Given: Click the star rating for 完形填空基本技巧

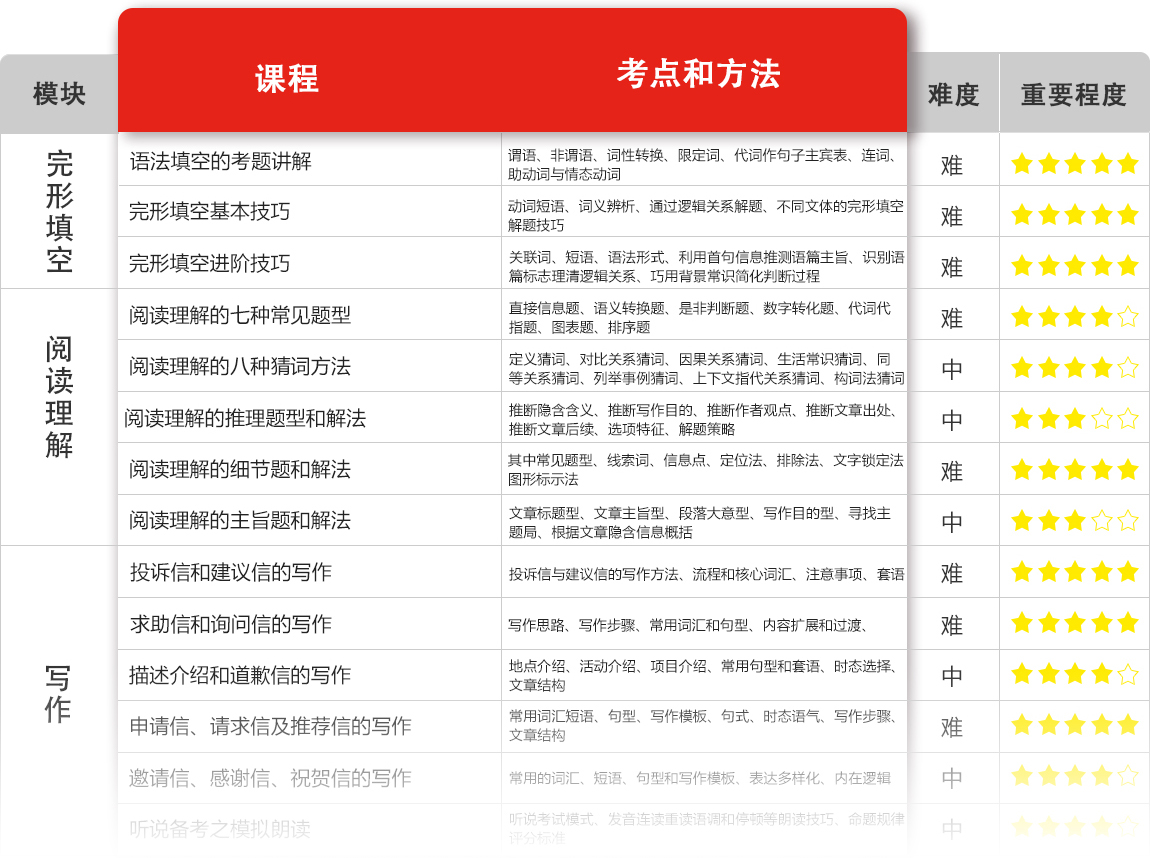Looking at the screenshot, I should [1074, 215].
